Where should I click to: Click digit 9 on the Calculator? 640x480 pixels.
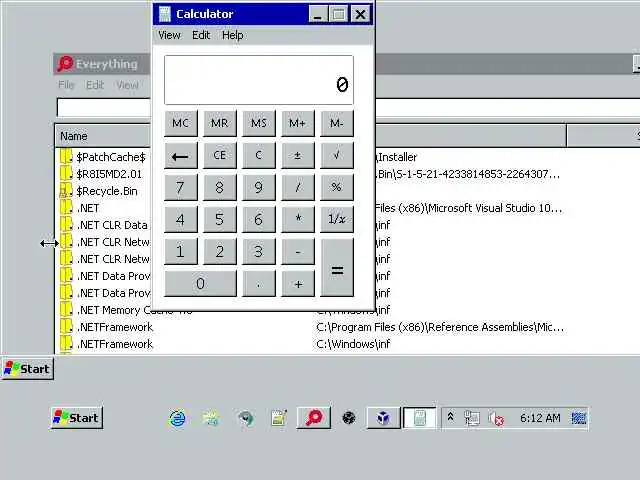tap(259, 187)
